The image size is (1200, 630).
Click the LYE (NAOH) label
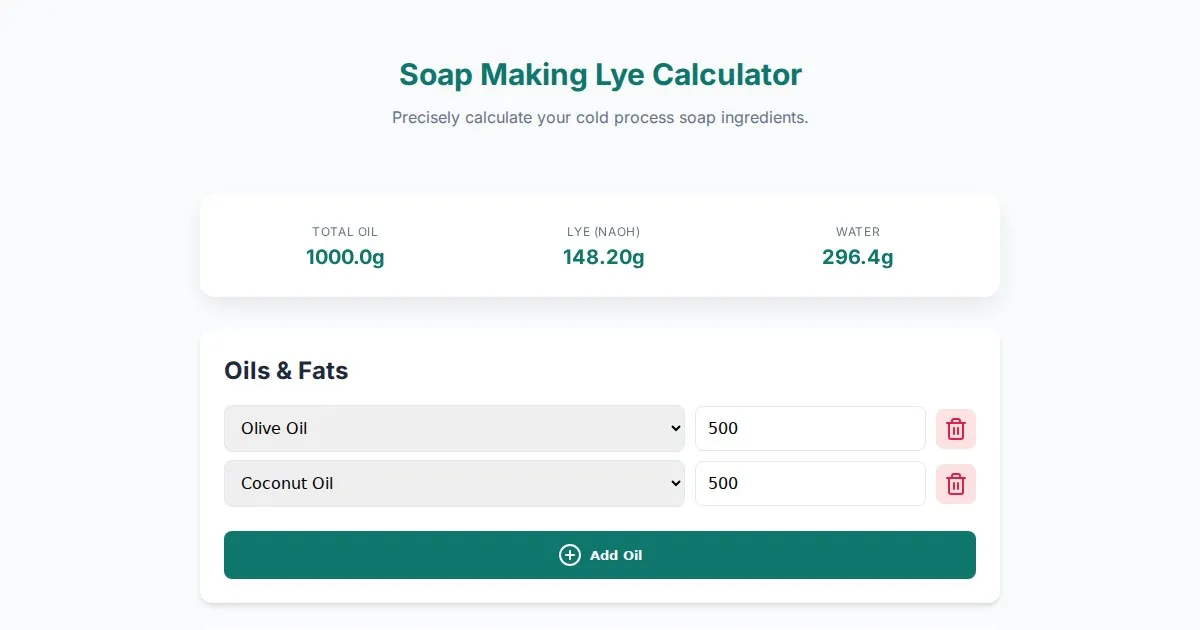(x=603, y=232)
